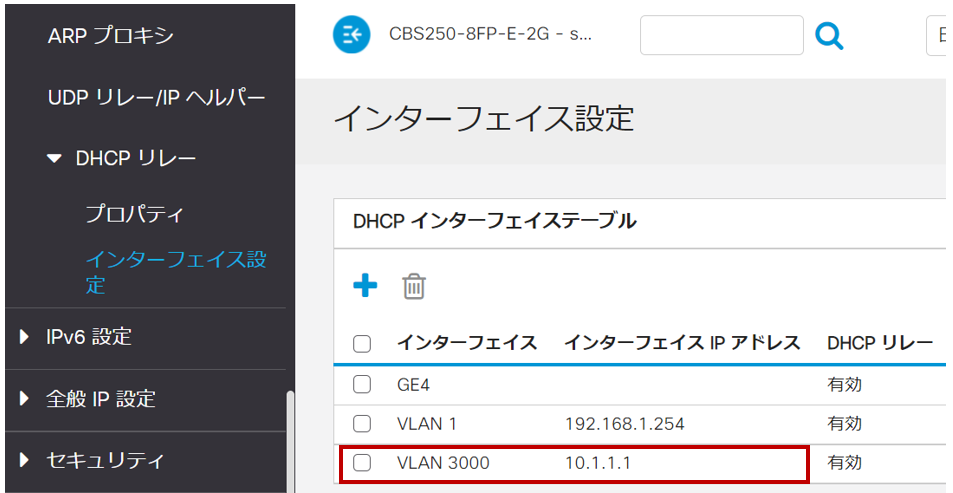The width and height of the screenshot is (953, 493).
Task: Check the GE4 row checkbox
Action: point(362,384)
